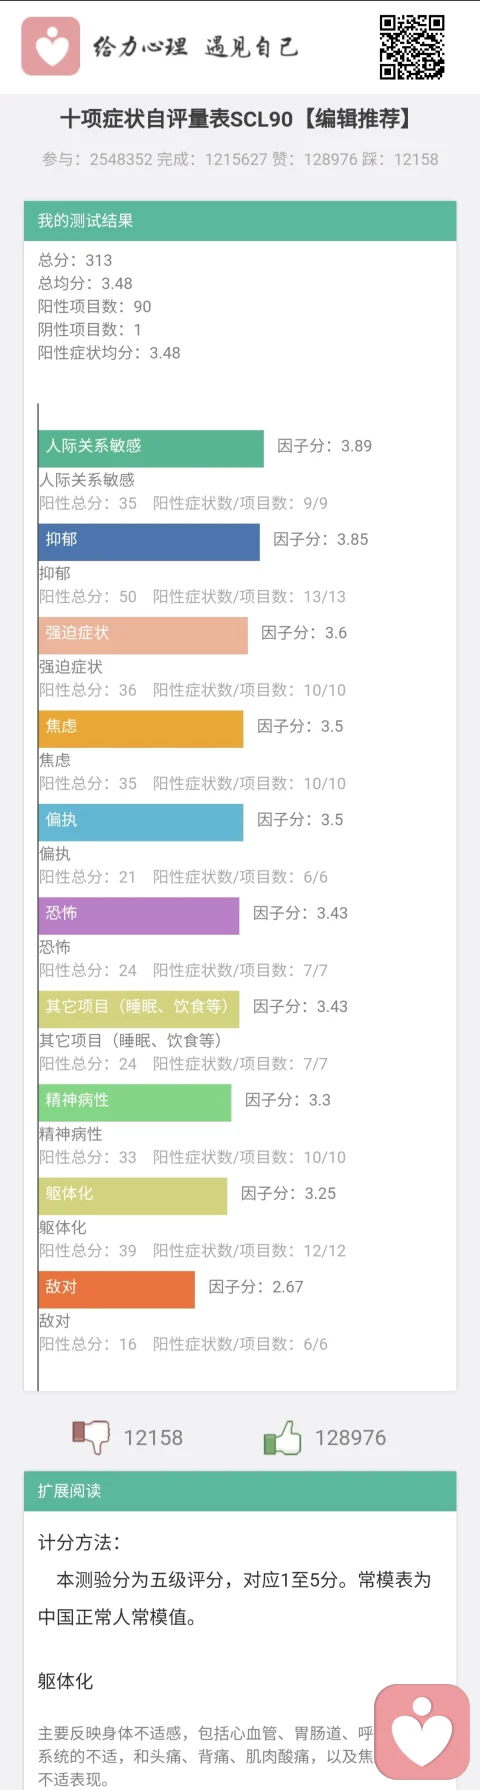Tap the 128976 like count
The height and width of the screenshot is (1790, 480).
coord(350,1438)
